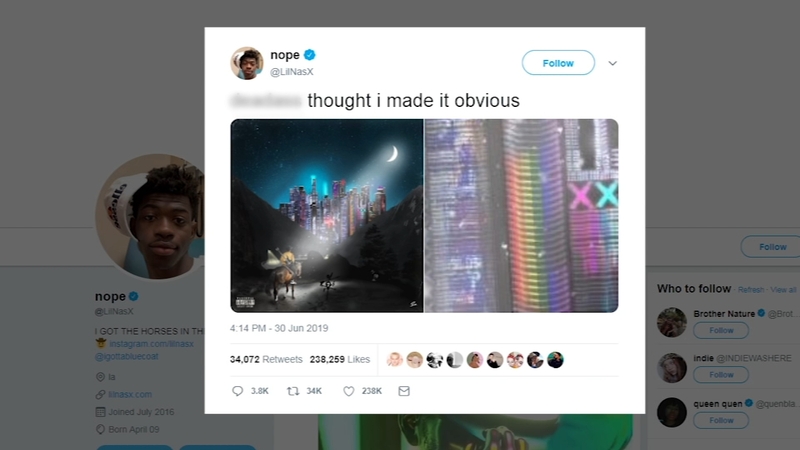Screen dimensions: 800x450
Task: Click the retweet arrows icon
Action: [x=293, y=391]
